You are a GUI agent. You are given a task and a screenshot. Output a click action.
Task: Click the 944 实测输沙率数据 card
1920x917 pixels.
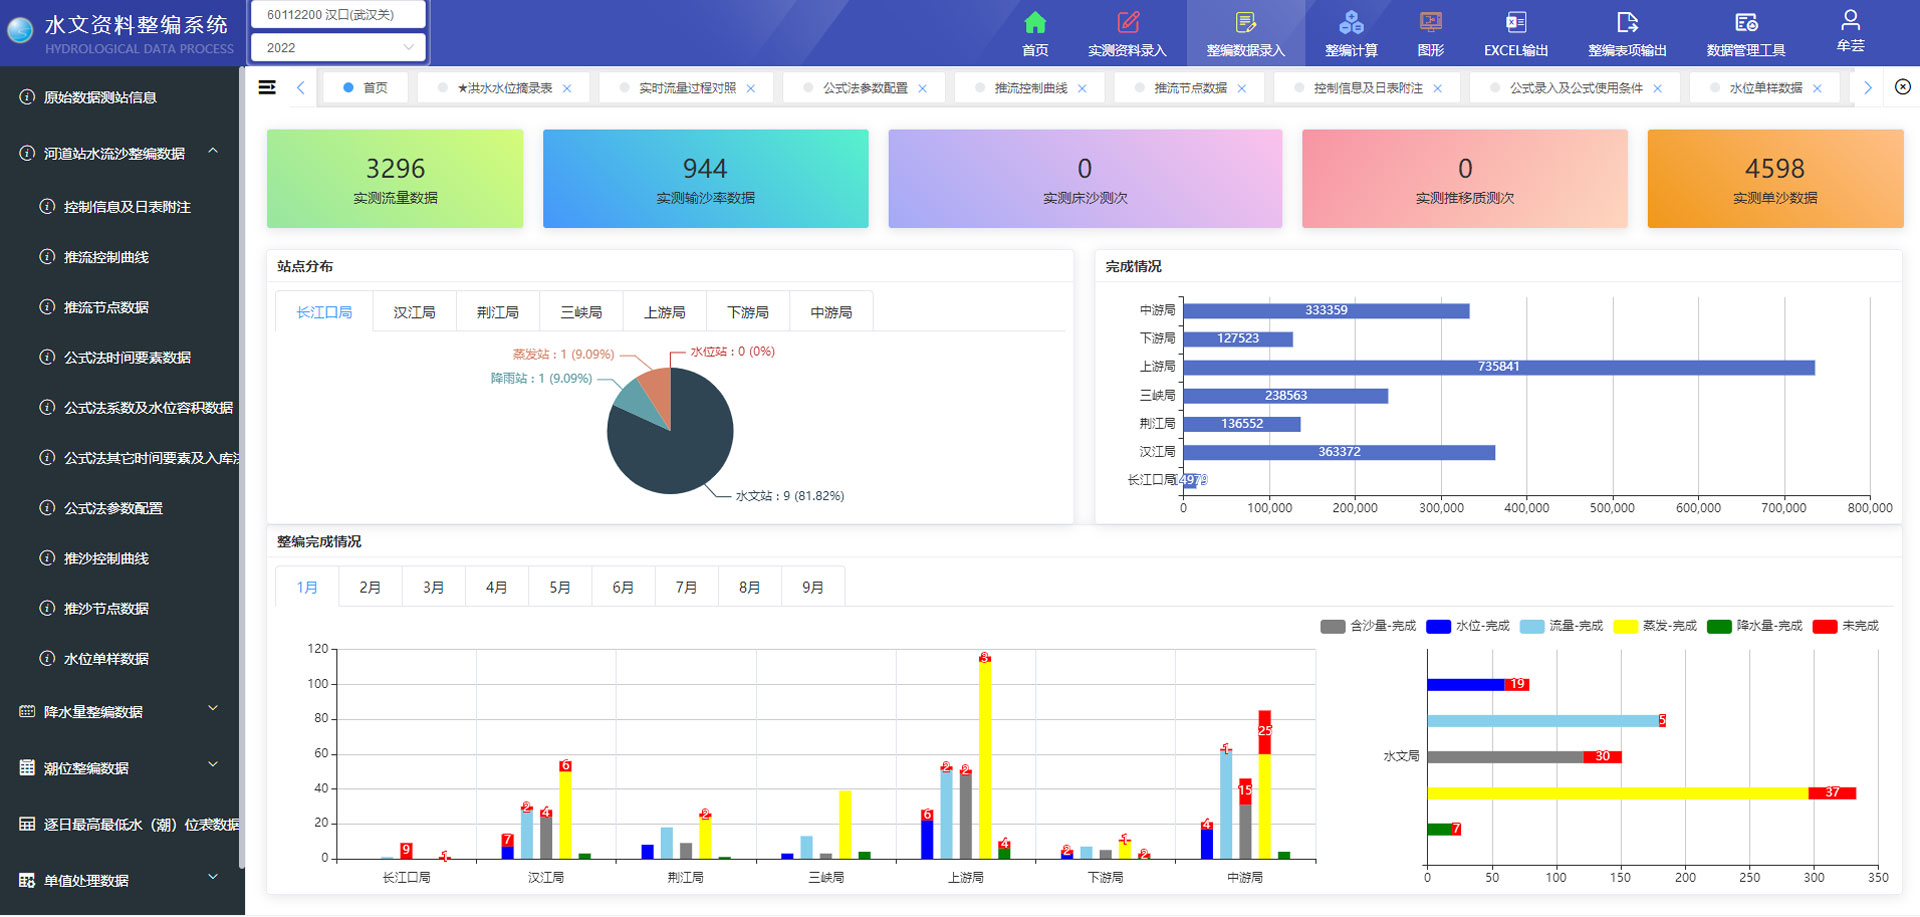click(x=705, y=179)
